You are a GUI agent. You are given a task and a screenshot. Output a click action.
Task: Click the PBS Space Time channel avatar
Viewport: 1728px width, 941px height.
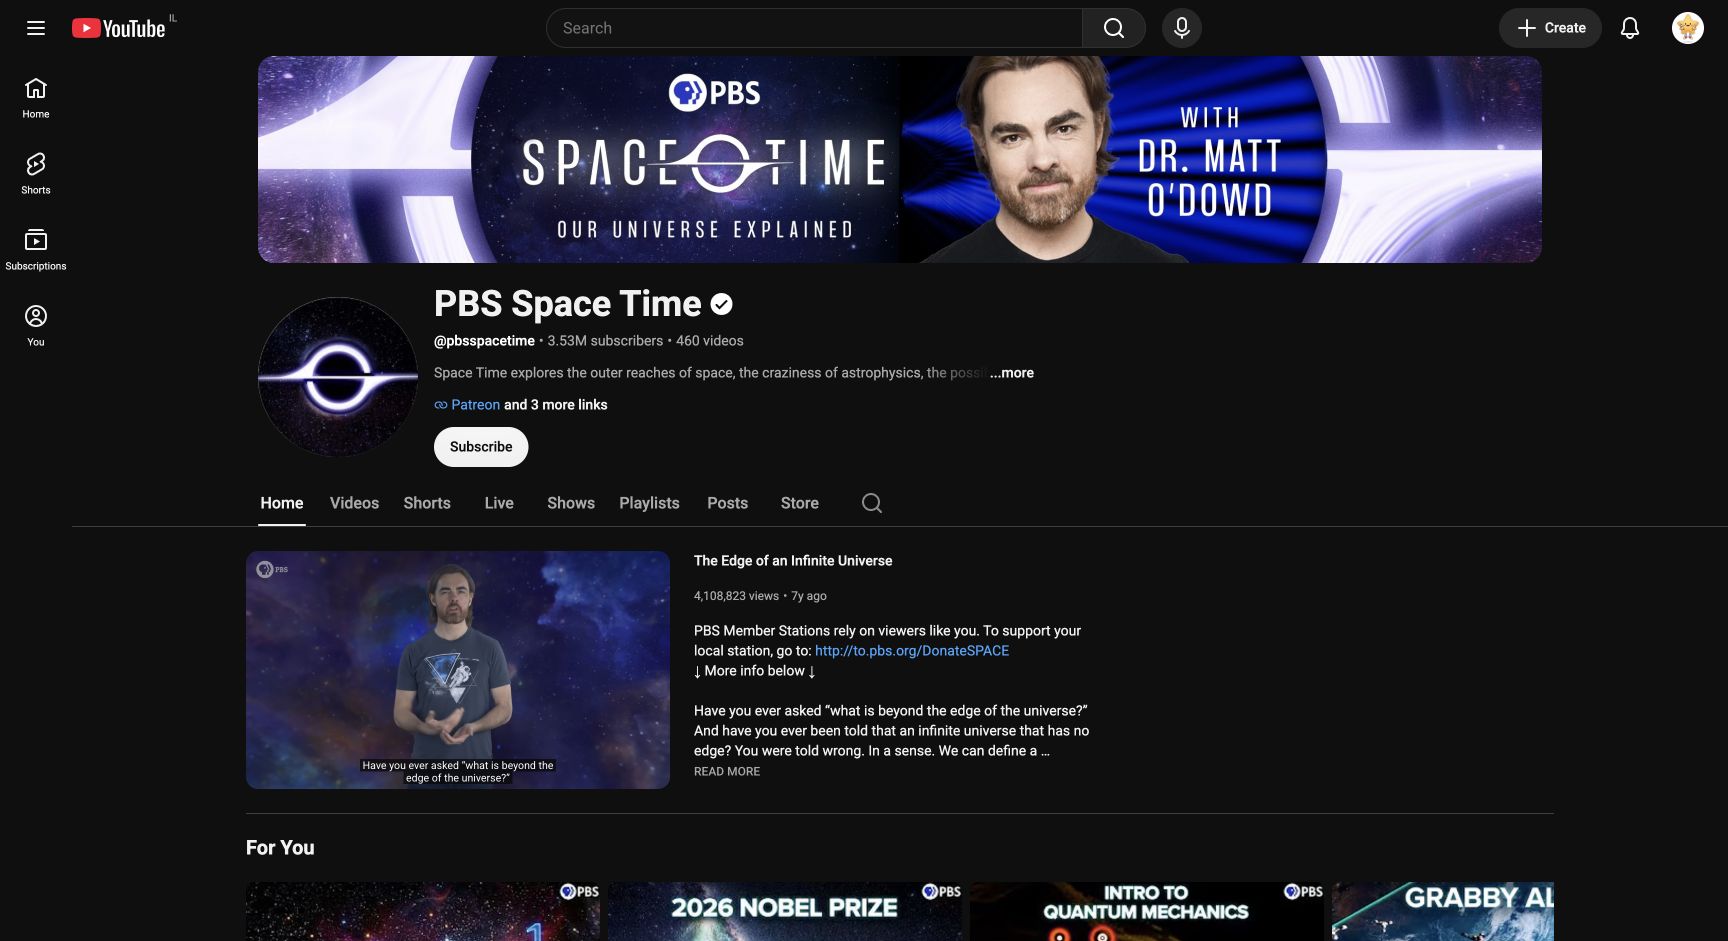pos(338,377)
